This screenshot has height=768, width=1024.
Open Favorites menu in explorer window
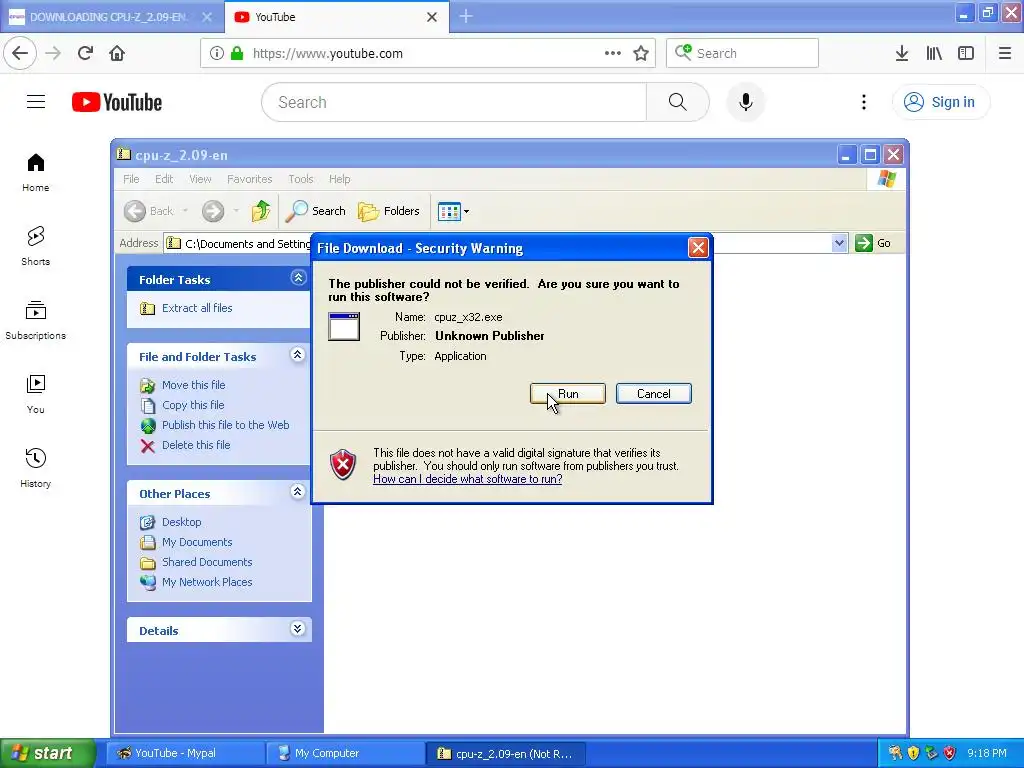tap(249, 179)
